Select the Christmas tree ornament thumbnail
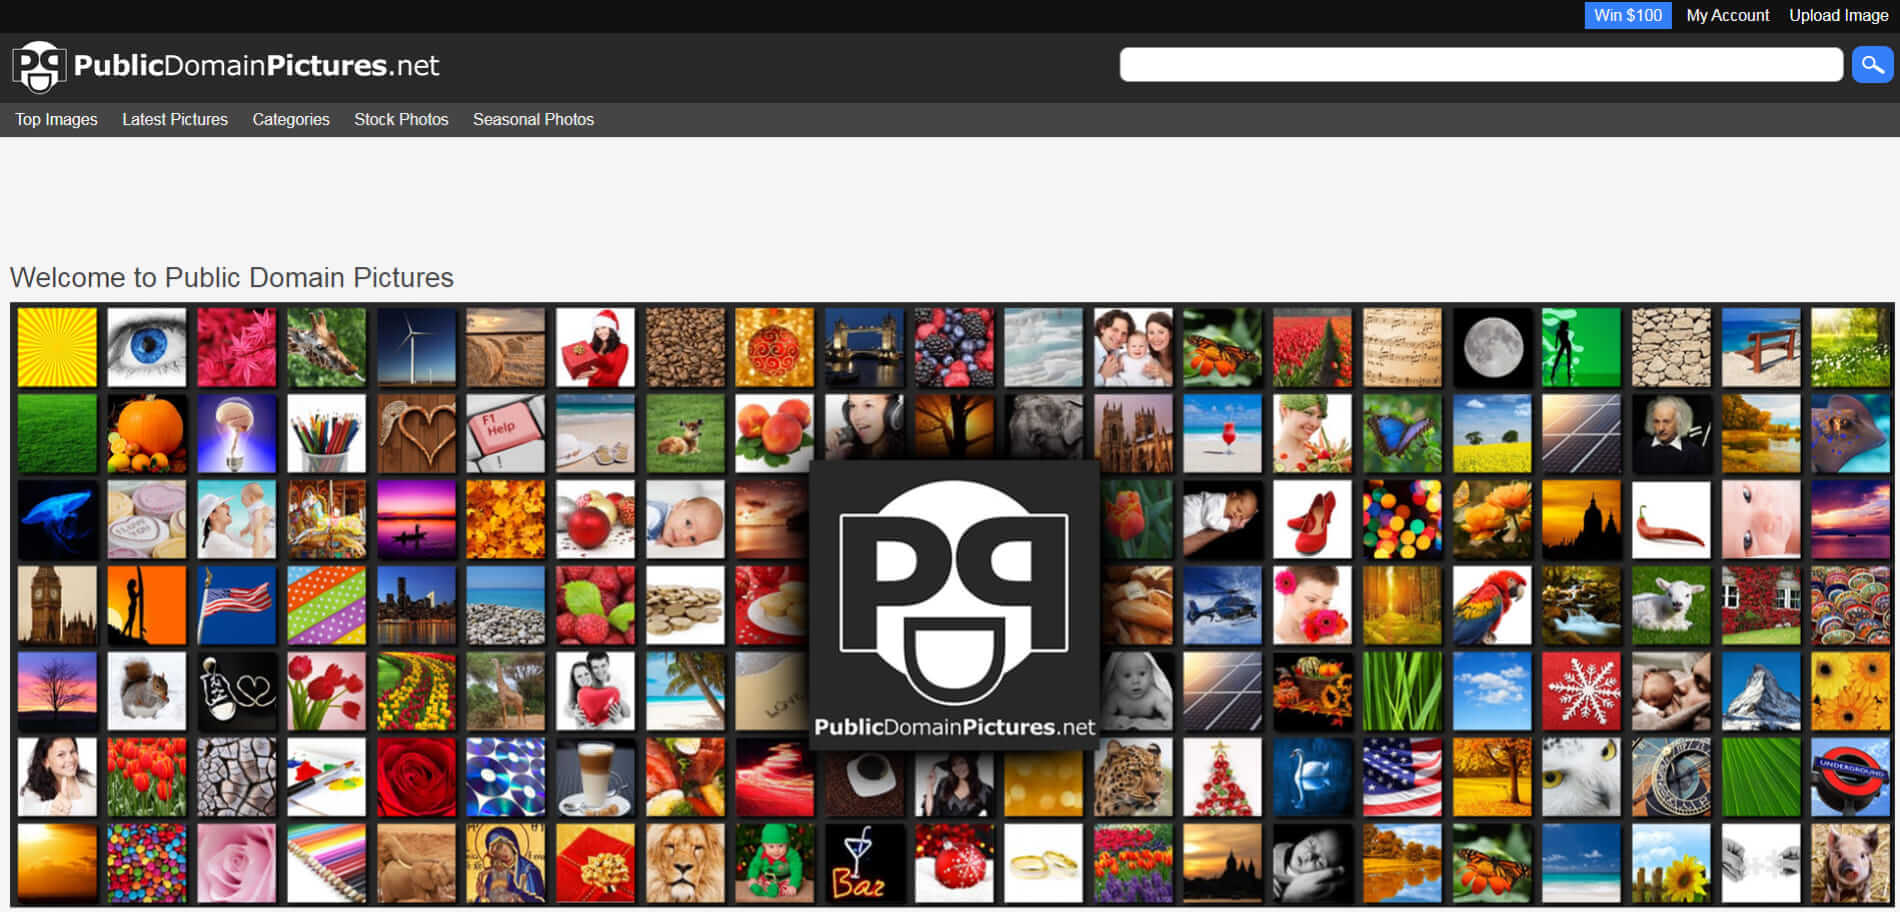This screenshot has width=1900, height=912. click(x=1222, y=777)
